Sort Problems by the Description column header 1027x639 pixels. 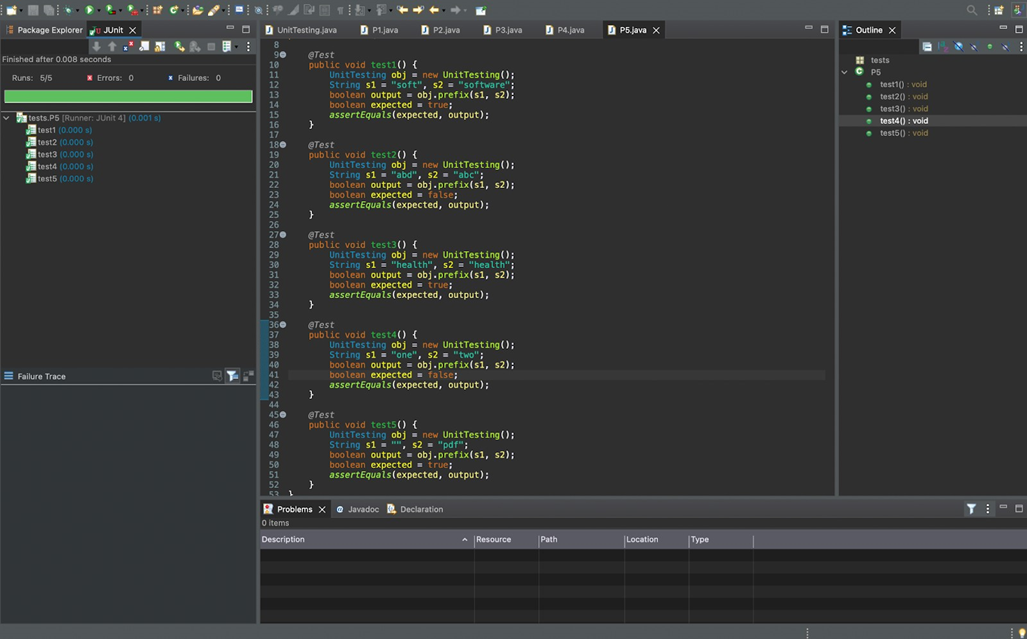pos(365,539)
